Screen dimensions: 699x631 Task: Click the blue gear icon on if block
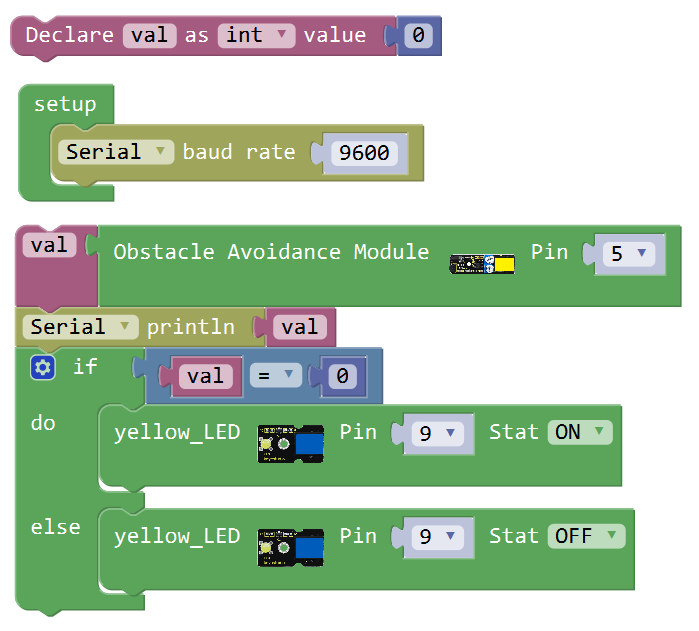[43, 367]
